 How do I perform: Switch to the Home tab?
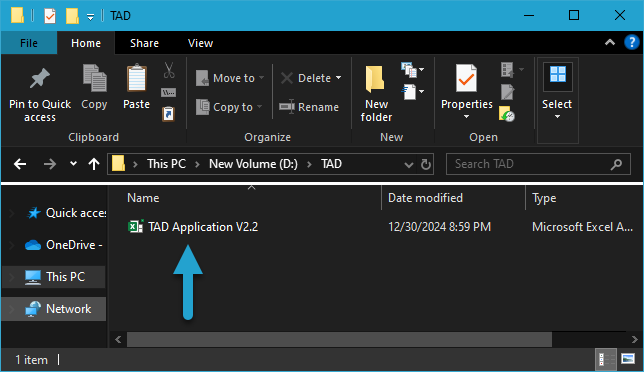click(x=86, y=43)
